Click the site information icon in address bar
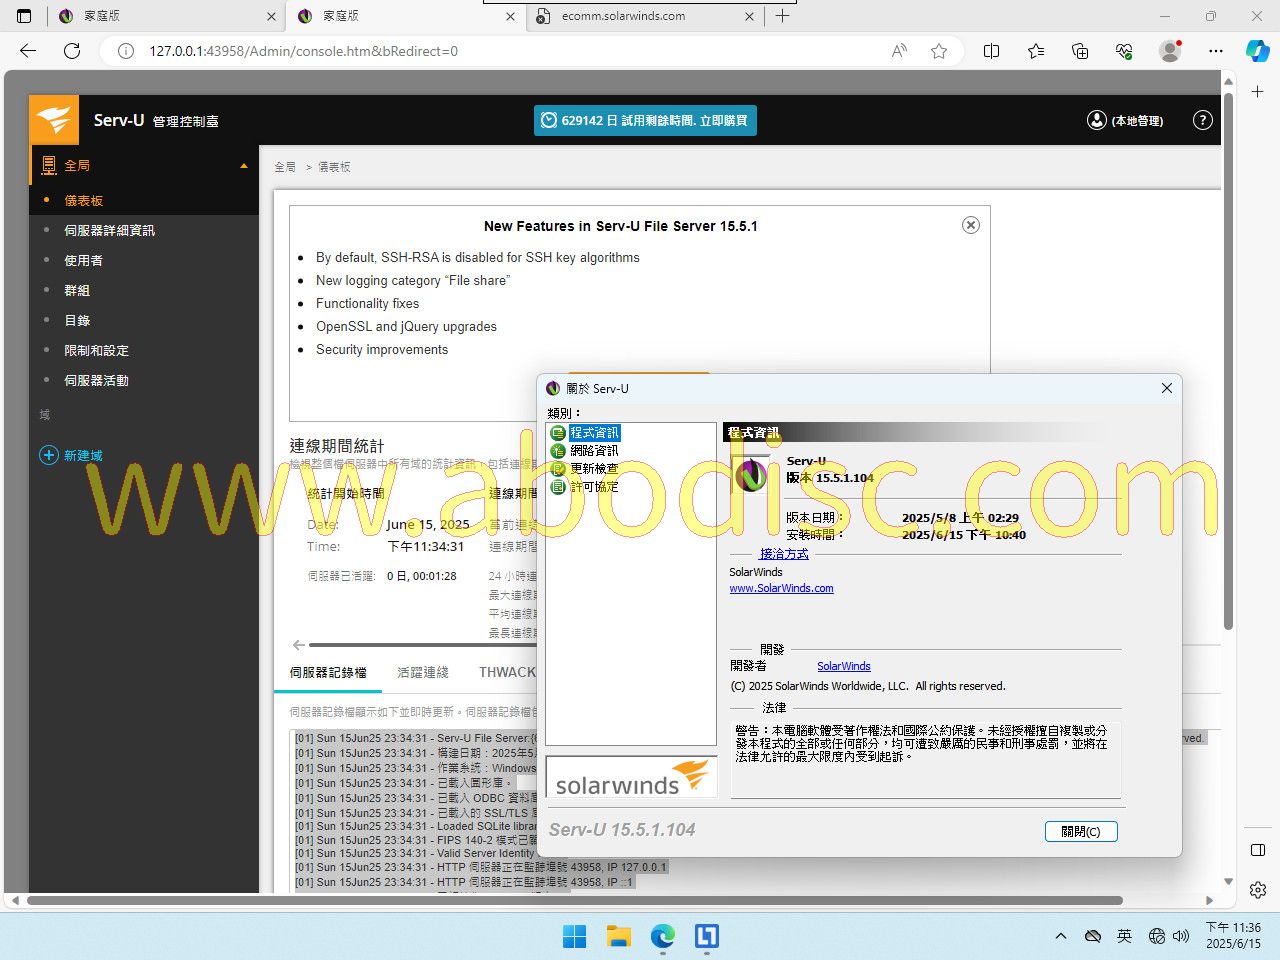1280x960 pixels. 126,51
